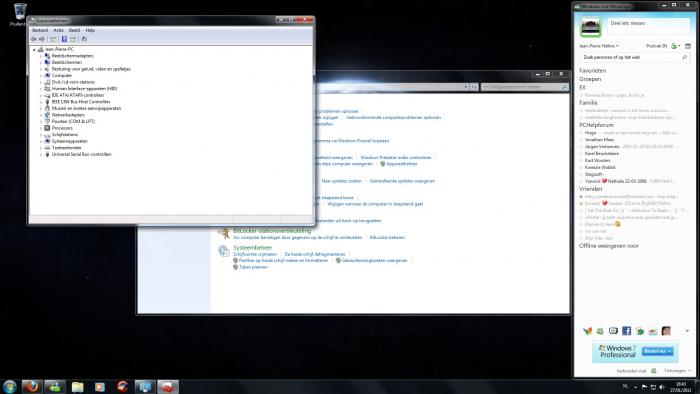Viewport: 700px width, 394px height.
Task: Click the Facebook icon in Messenger
Action: [626, 331]
